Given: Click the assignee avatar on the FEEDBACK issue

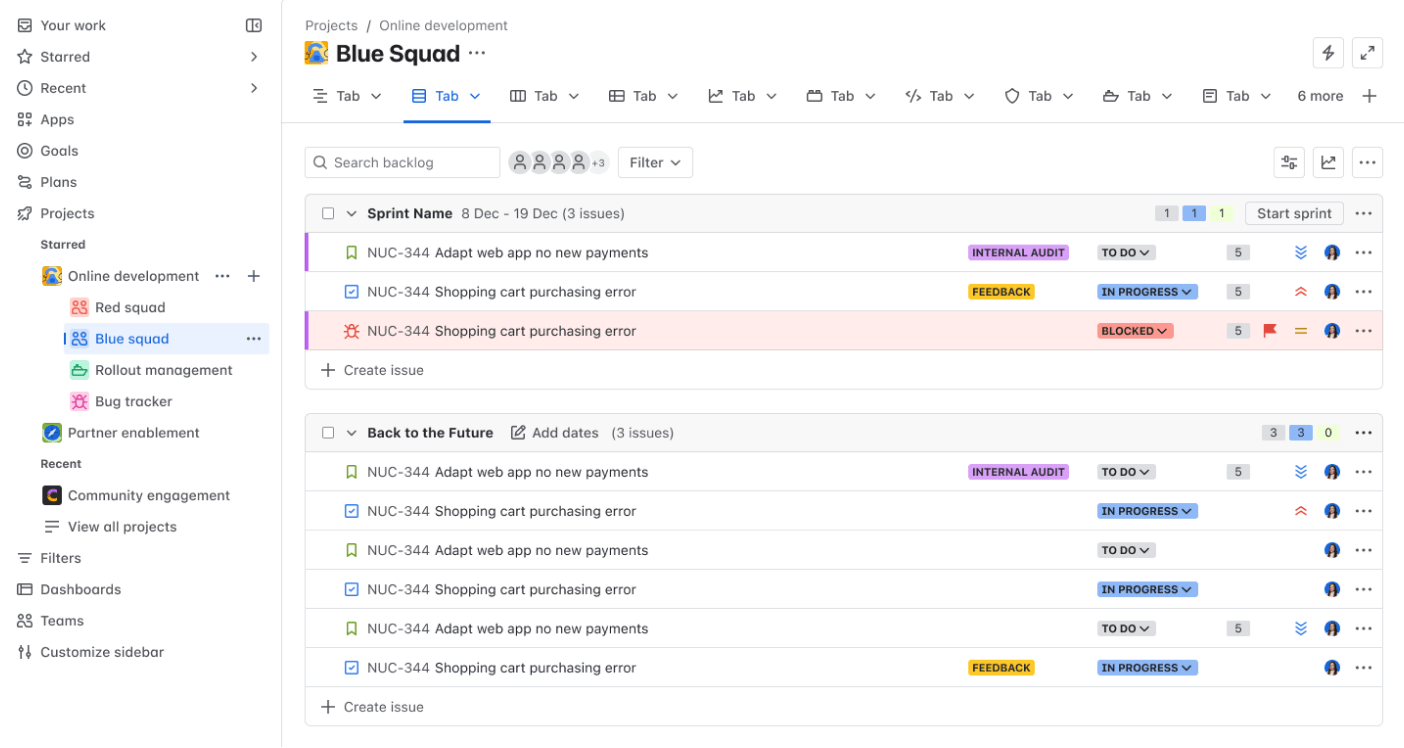Looking at the screenshot, I should 1331,291.
